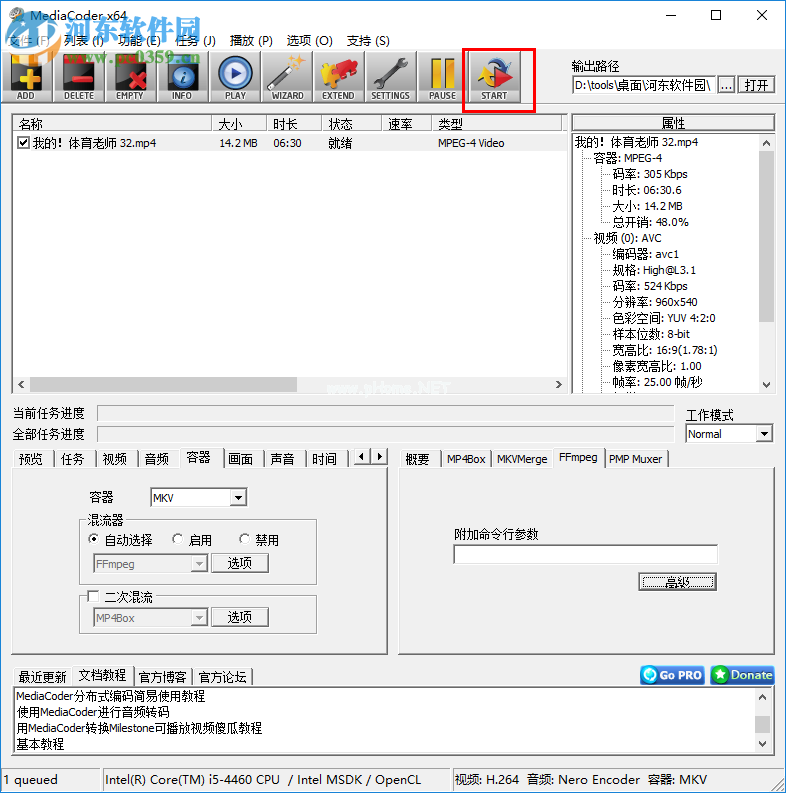786x793 pixels.
Task: Open the 容器 MKV dropdown
Action: click(x=238, y=498)
